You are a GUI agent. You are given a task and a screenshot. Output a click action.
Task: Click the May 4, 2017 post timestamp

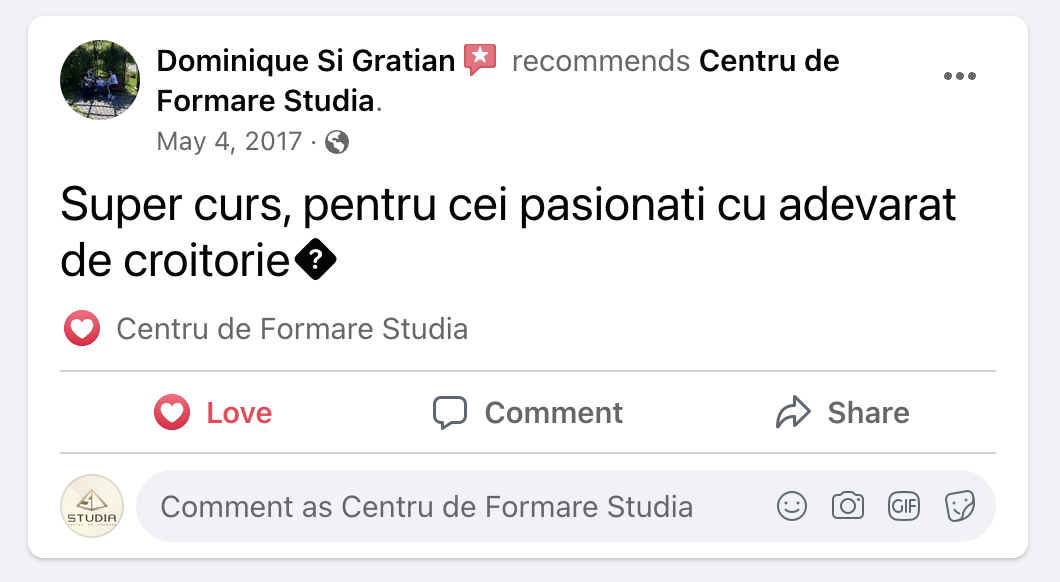[229, 141]
